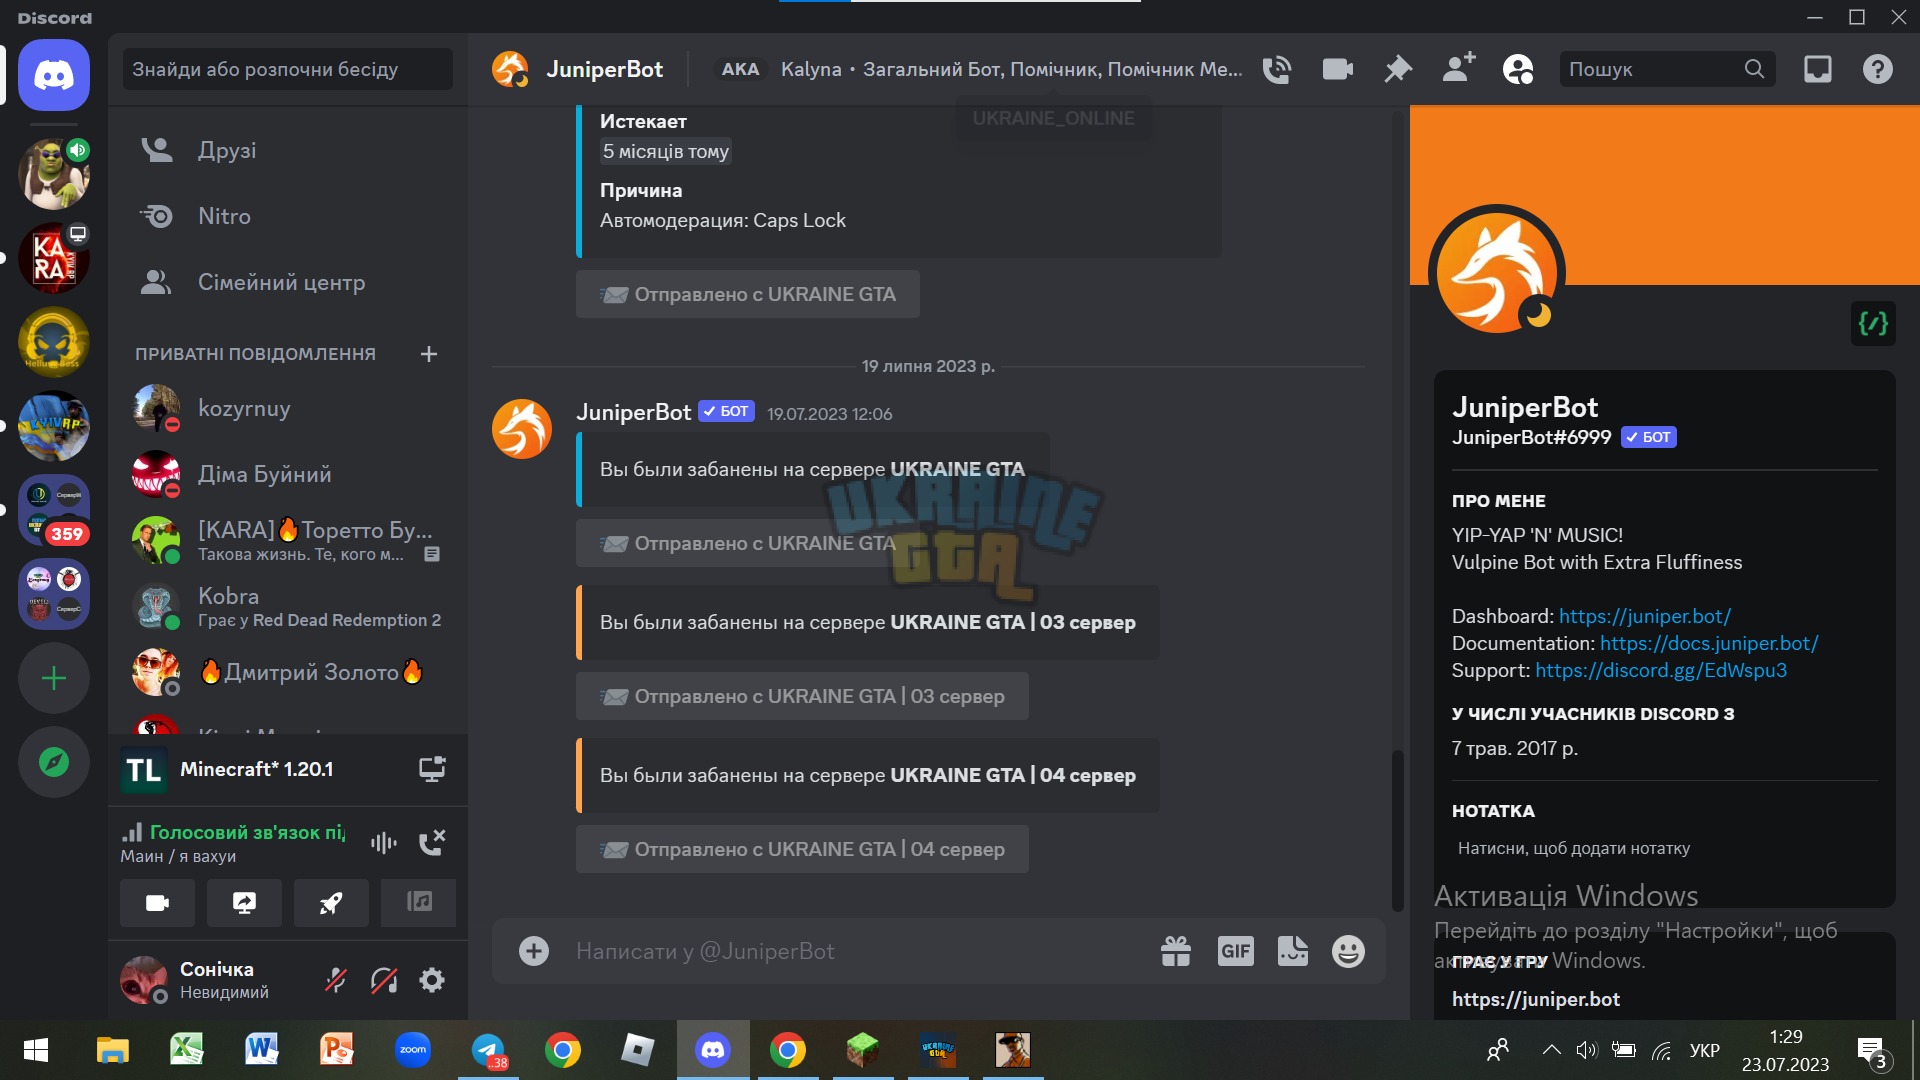Screen dimensions: 1920x1080
Task: Open the [KARA] Торетто conversation
Action: tap(288, 540)
